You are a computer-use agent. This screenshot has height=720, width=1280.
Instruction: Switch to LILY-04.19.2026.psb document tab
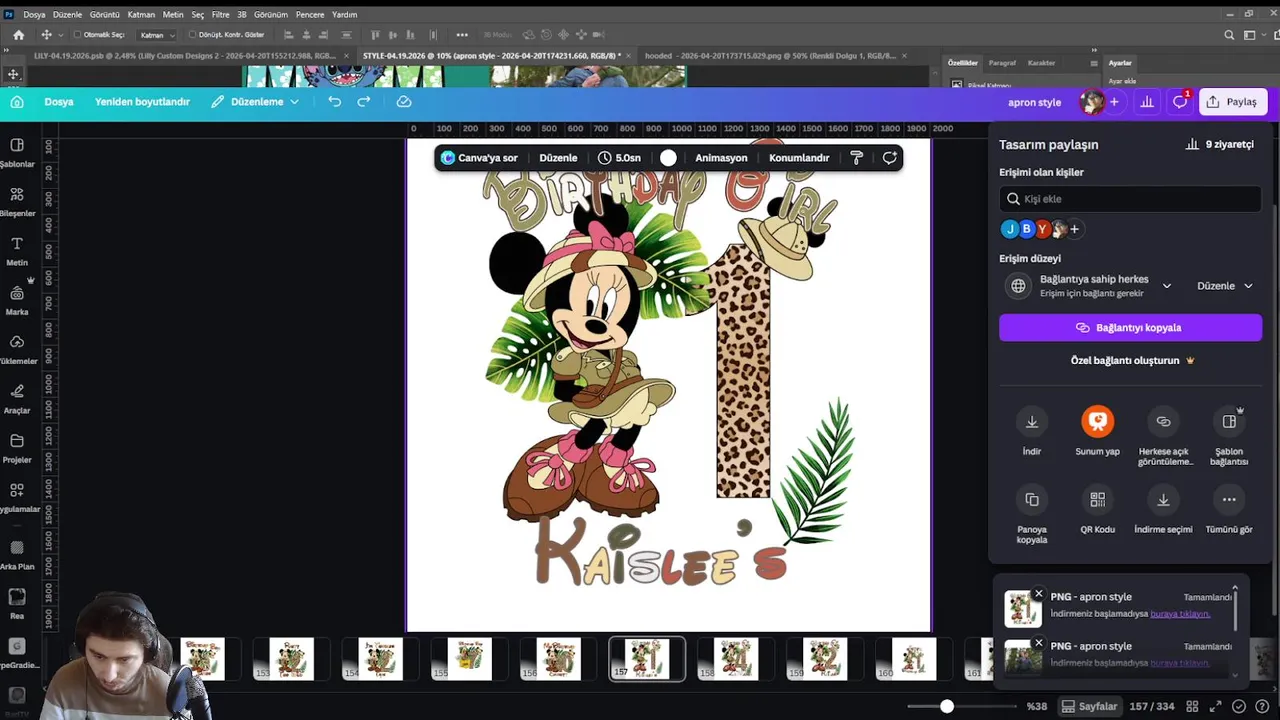(185, 56)
